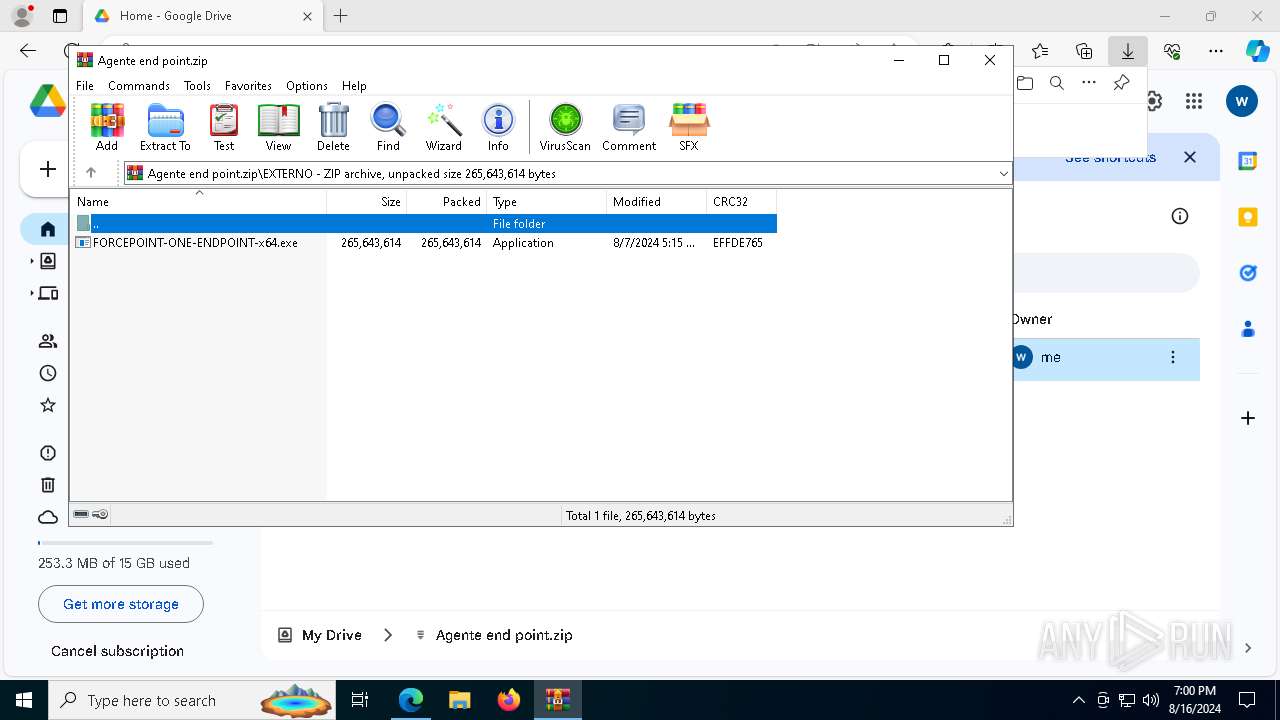Open more actions for owner me row
Image resolution: width=1280 pixels, height=720 pixels.
point(1173,357)
